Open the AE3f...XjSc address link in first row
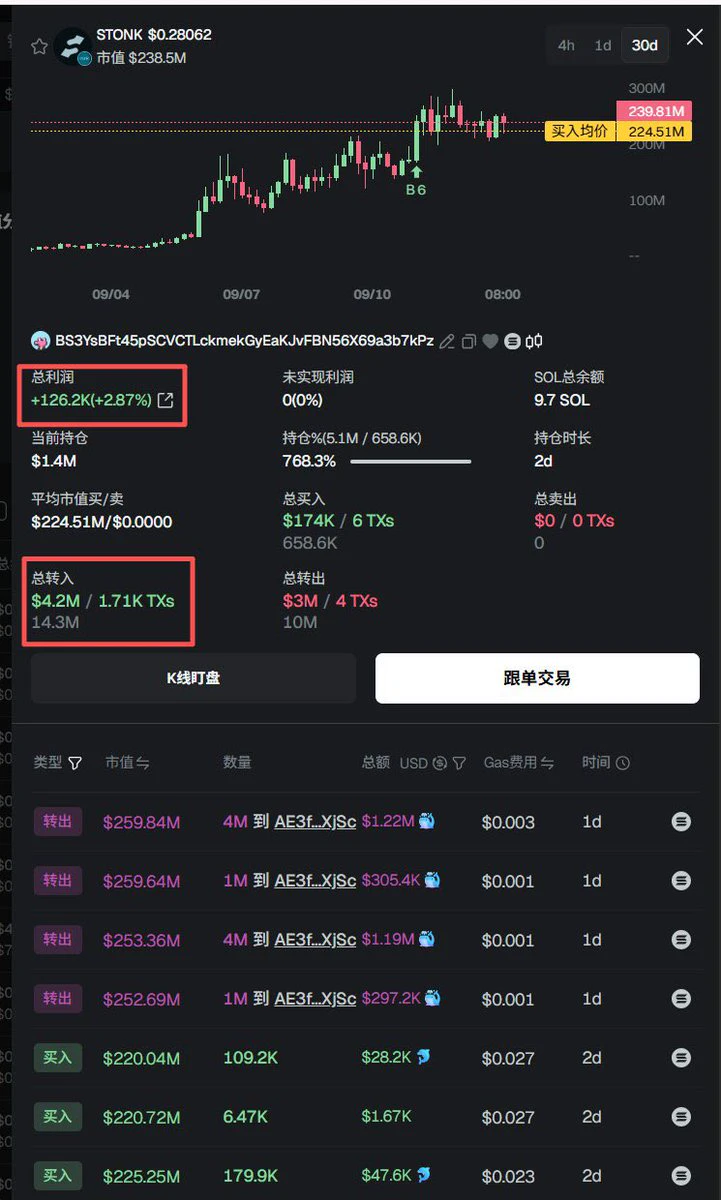This screenshot has height=1200, width=721. 315,822
